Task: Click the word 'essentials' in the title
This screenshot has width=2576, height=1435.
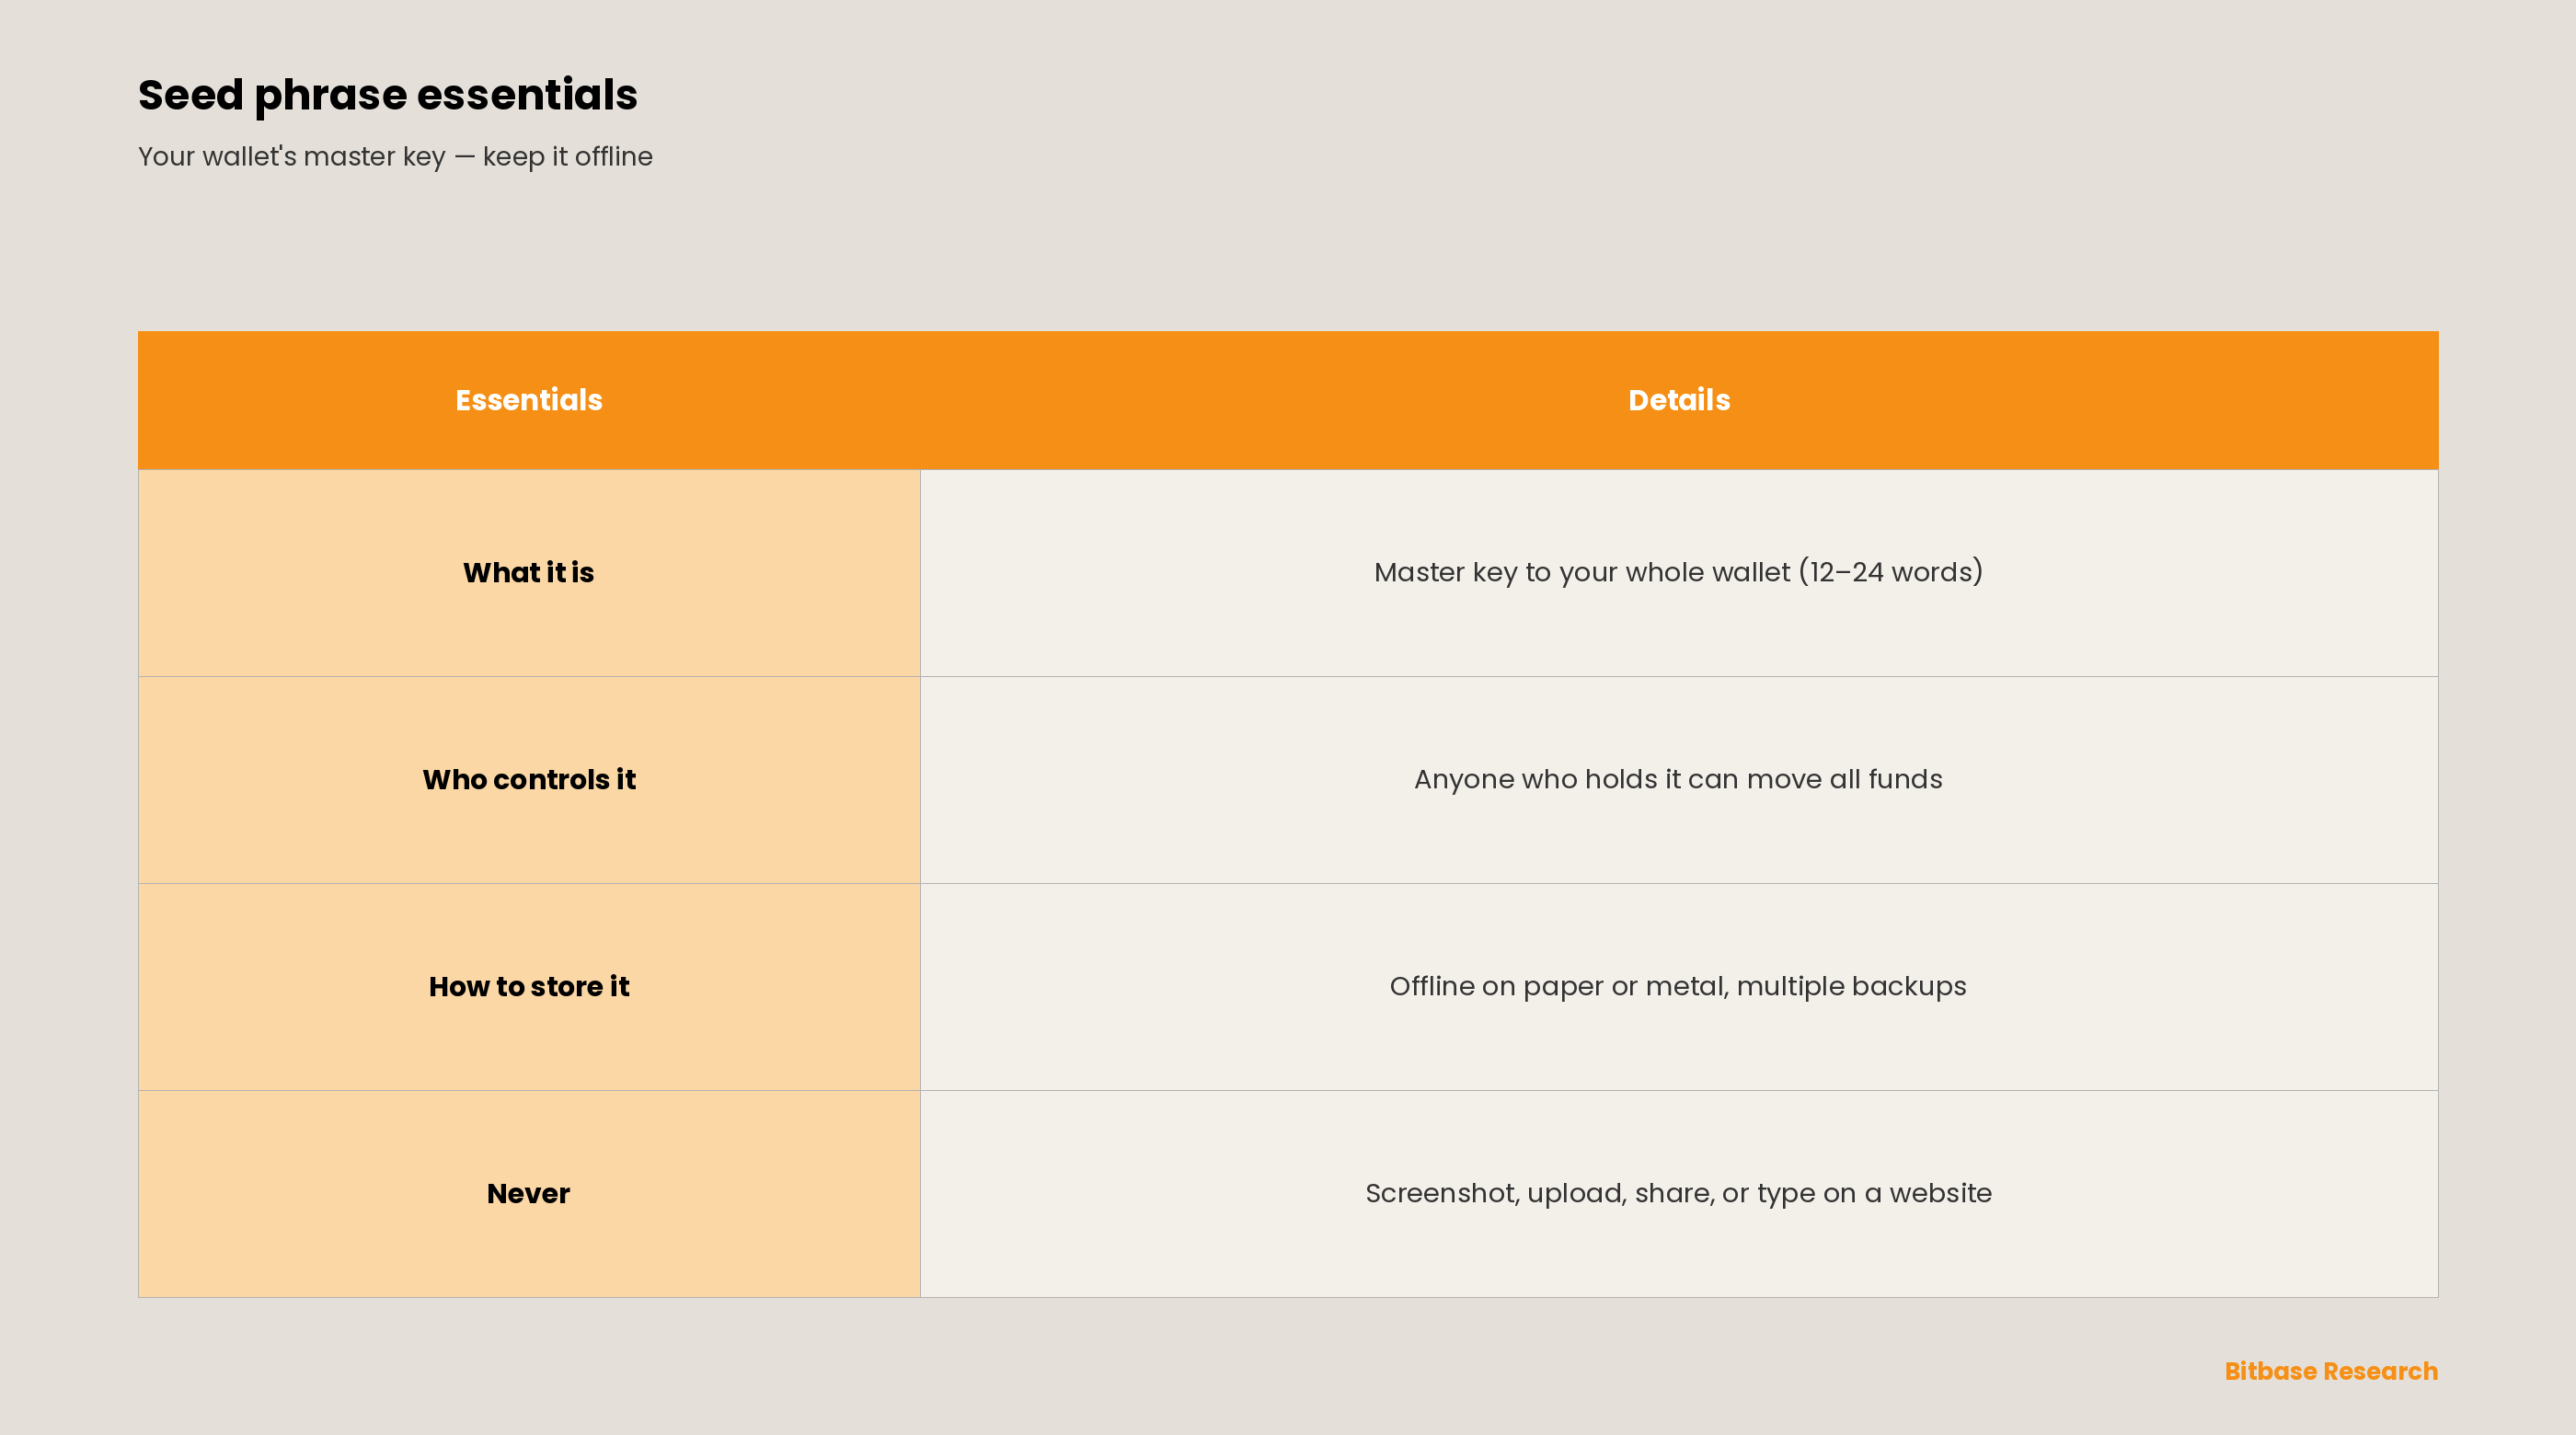Action: click(527, 96)
